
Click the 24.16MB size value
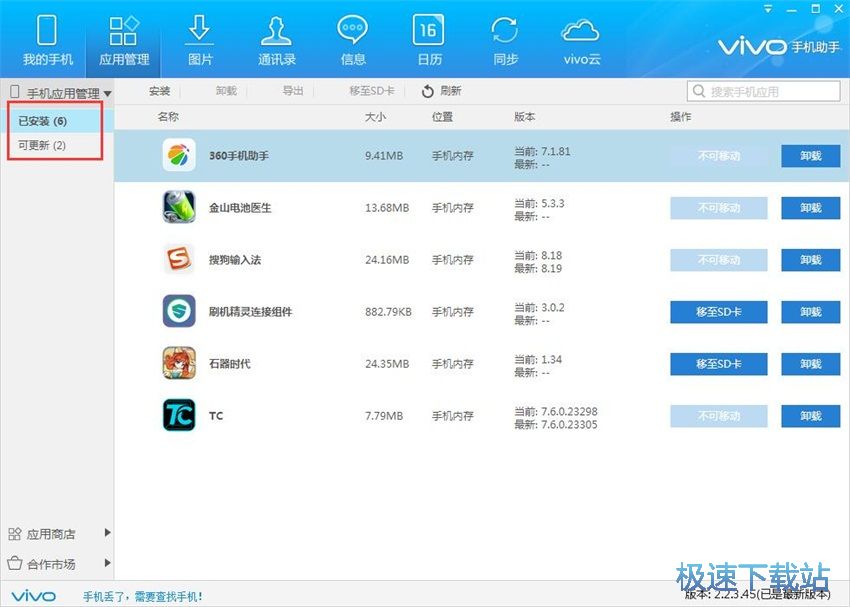pyautogui.click(x=387, y=260)
